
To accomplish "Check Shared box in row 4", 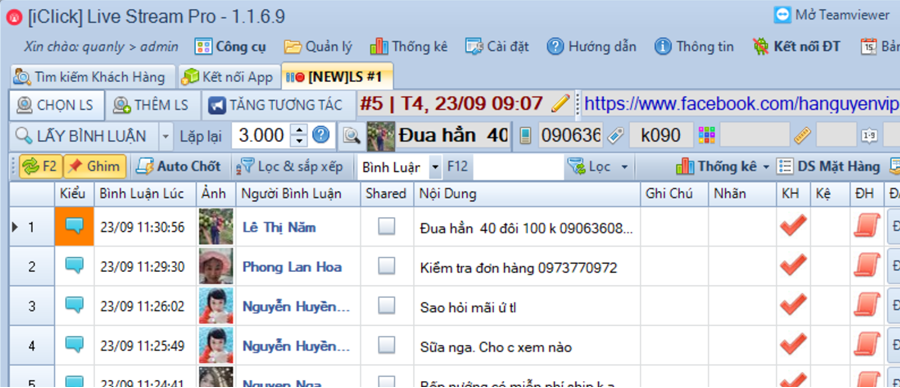I will point(386,344).
